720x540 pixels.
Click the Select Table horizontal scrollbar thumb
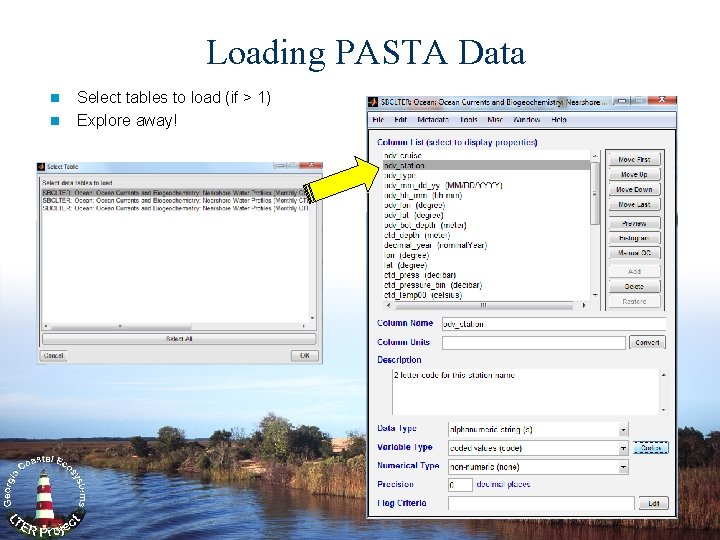point(120,326)
